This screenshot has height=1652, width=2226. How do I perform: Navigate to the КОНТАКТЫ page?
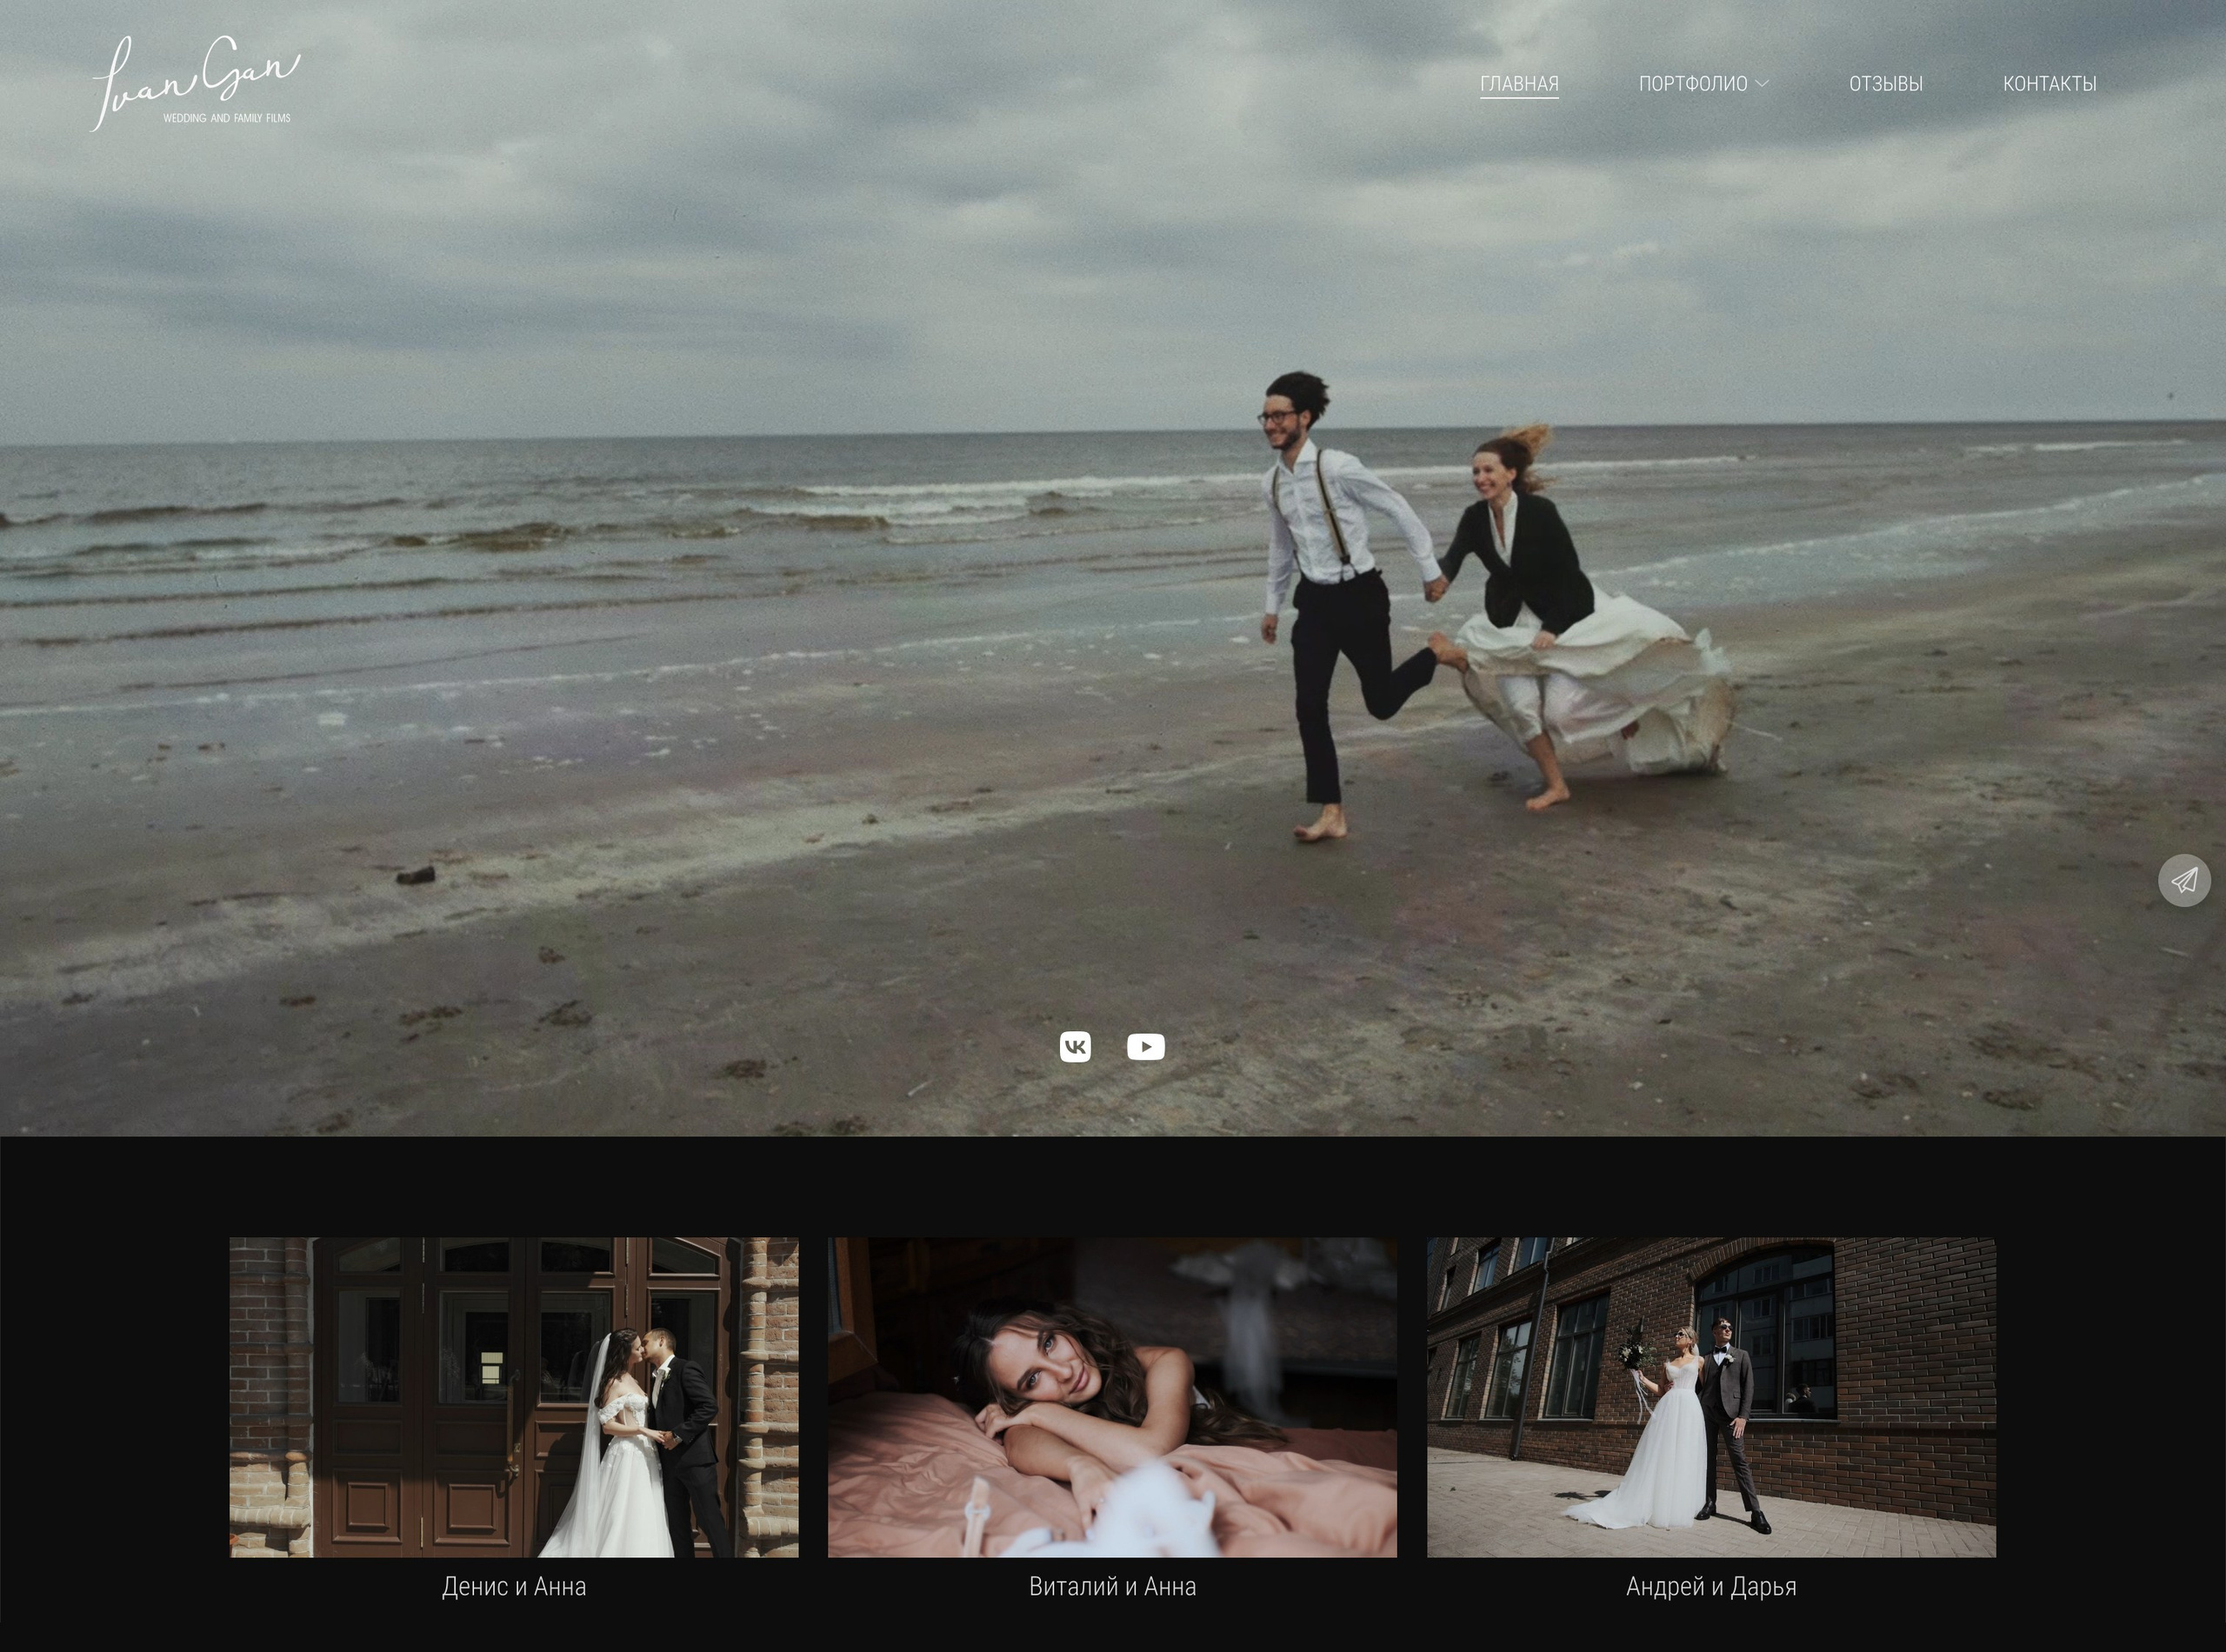click(2049, 84)
